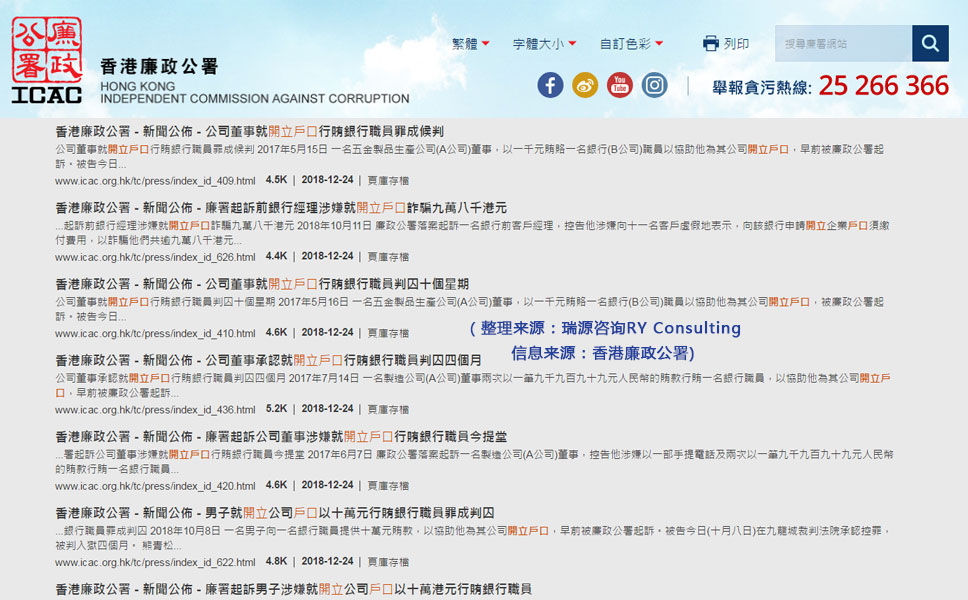Click date 2018-12-24 of index_id_409 result

pos(327,180)
